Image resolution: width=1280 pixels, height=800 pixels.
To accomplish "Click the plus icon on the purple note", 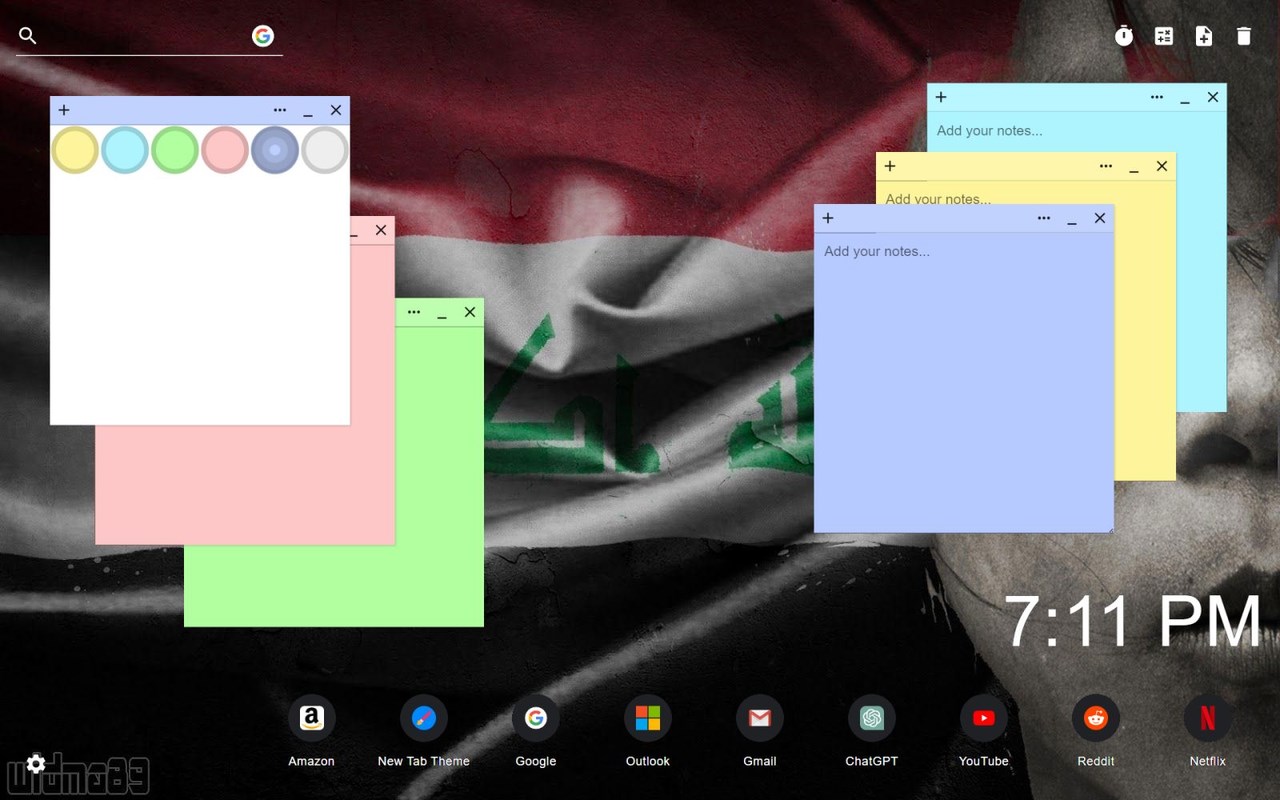I will [828, 218].
